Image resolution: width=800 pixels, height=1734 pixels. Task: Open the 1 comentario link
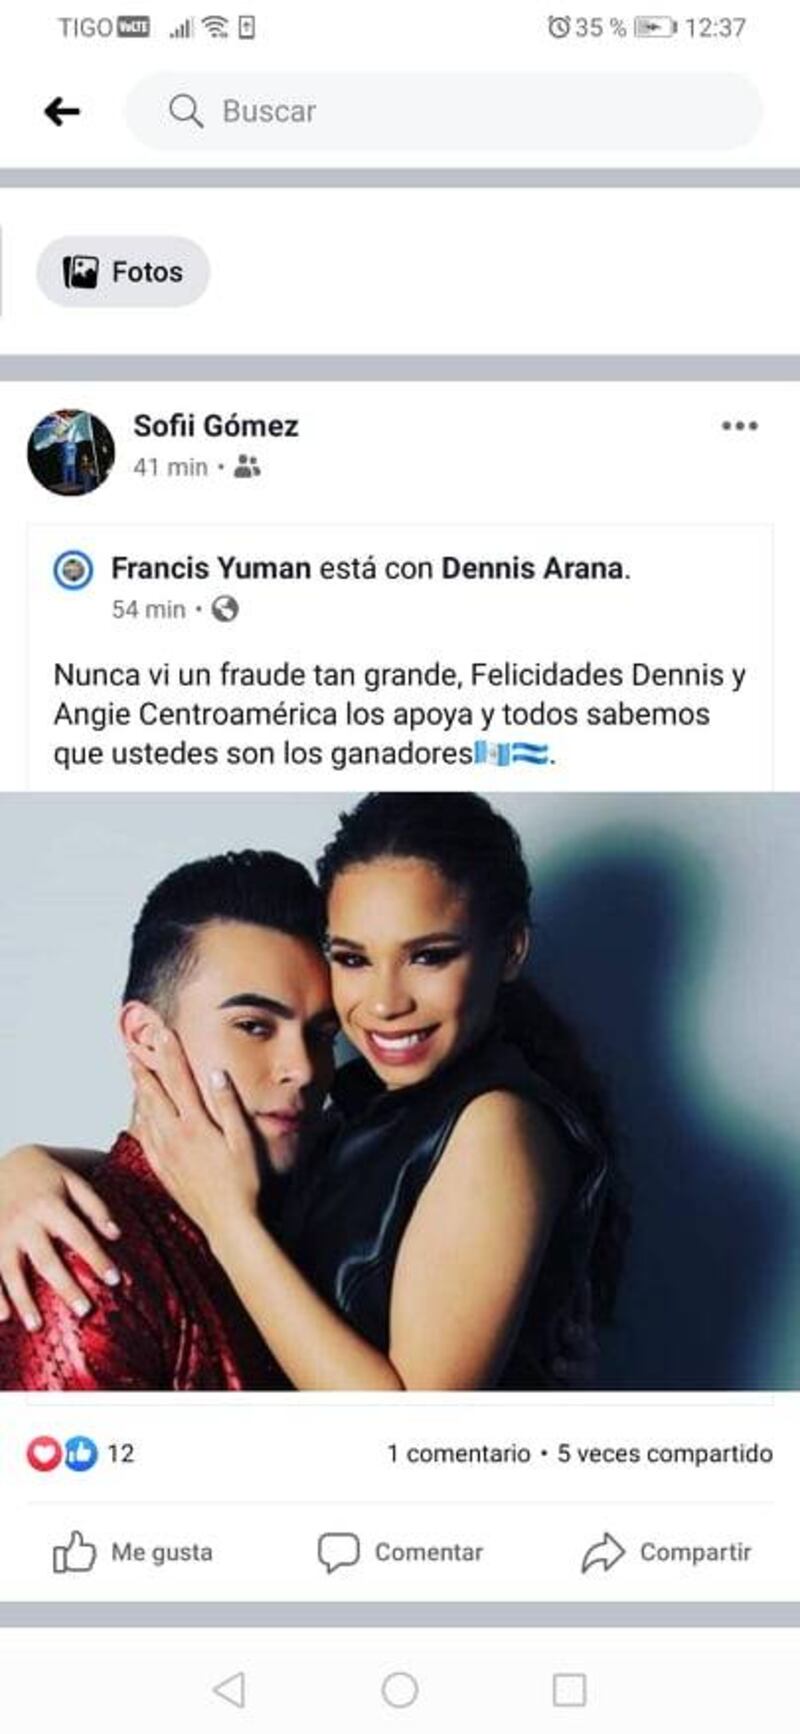coord(459,1453)
